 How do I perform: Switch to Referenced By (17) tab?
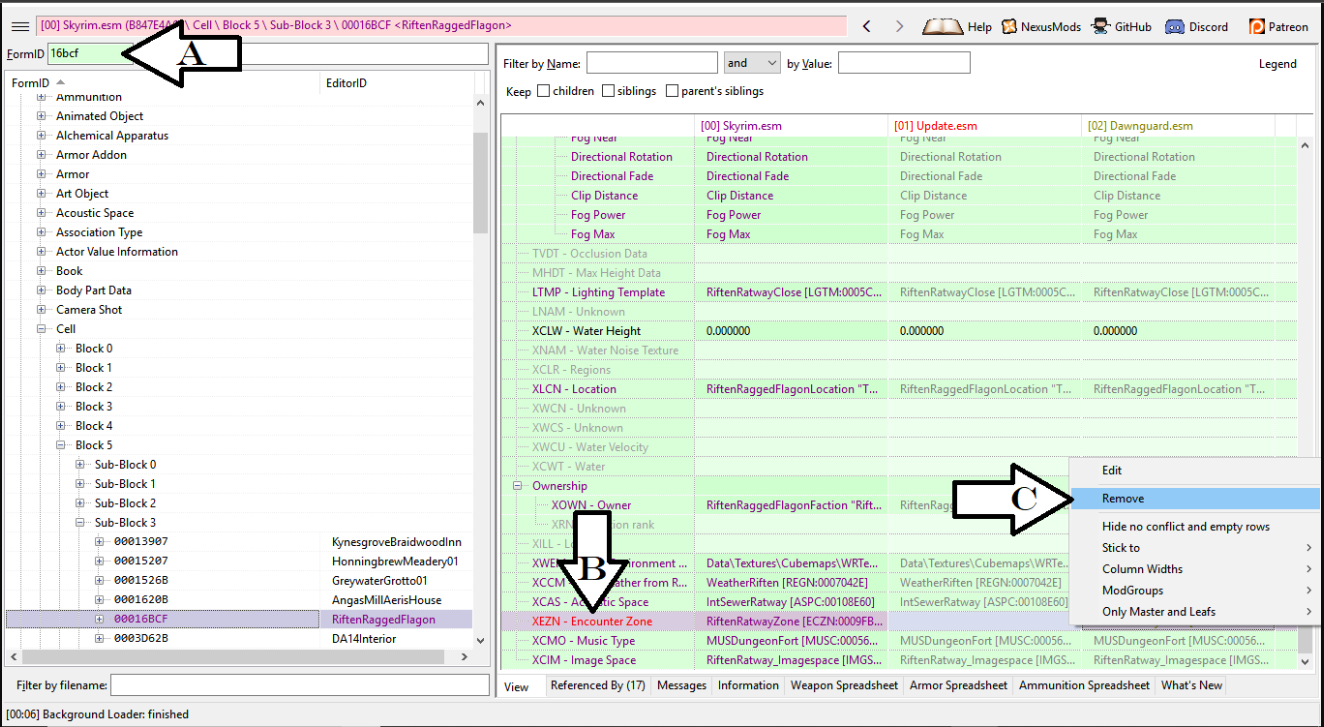pos(598,685)
